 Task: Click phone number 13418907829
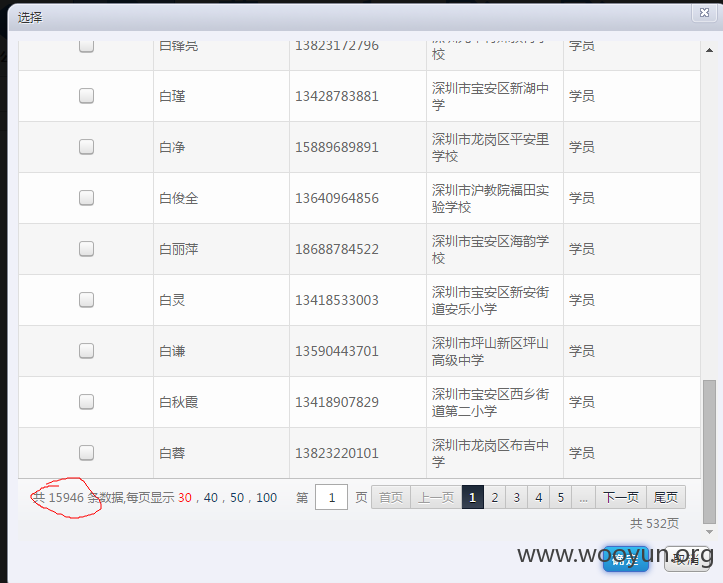click(x=337, y=402)
